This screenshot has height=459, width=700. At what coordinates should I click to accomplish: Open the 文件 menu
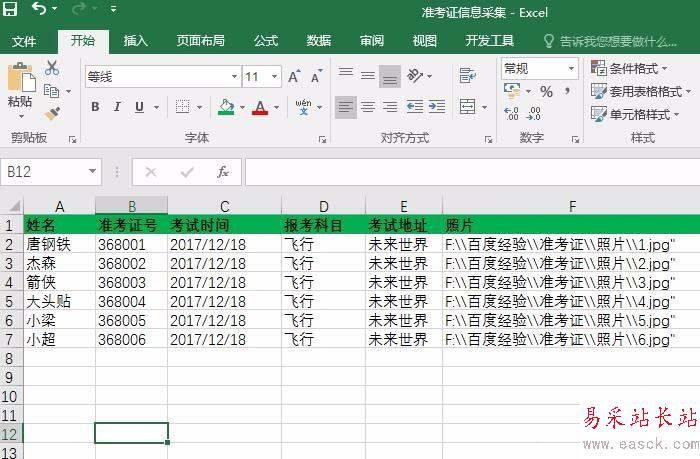pos(24,41)
